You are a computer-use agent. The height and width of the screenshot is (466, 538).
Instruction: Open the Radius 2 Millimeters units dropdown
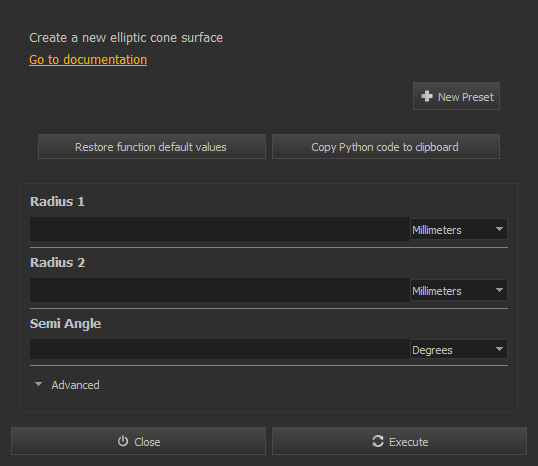click(459, 290)
